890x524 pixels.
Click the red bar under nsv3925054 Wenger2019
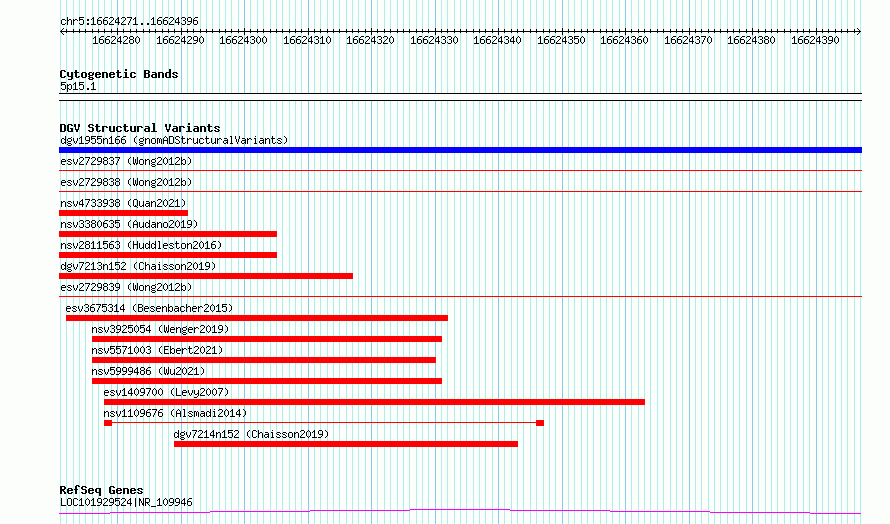(x=267, y=339)
